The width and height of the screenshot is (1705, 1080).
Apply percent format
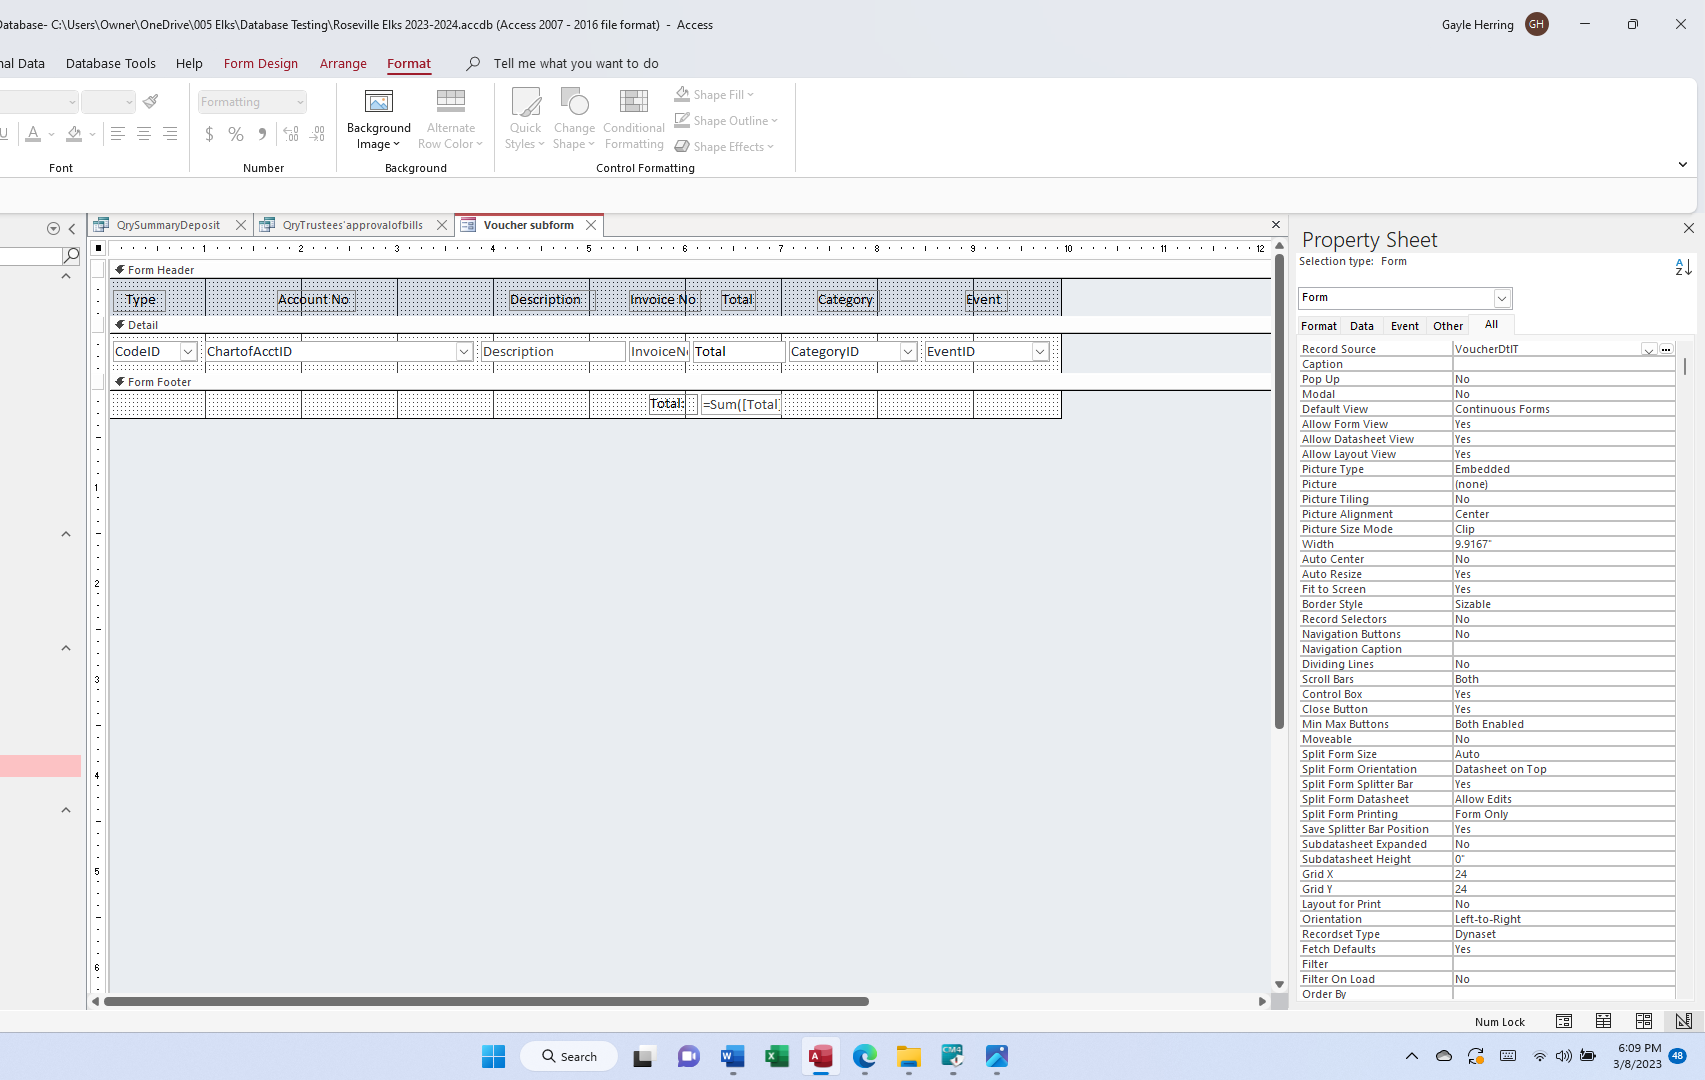(236, 133)
